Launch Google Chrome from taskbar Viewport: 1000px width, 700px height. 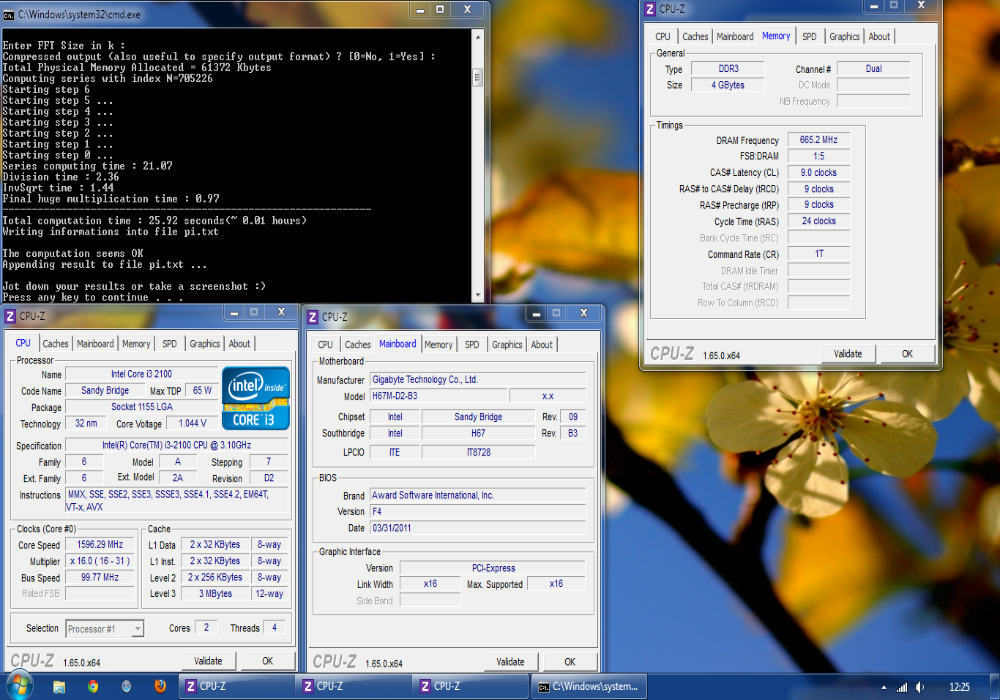93,687
